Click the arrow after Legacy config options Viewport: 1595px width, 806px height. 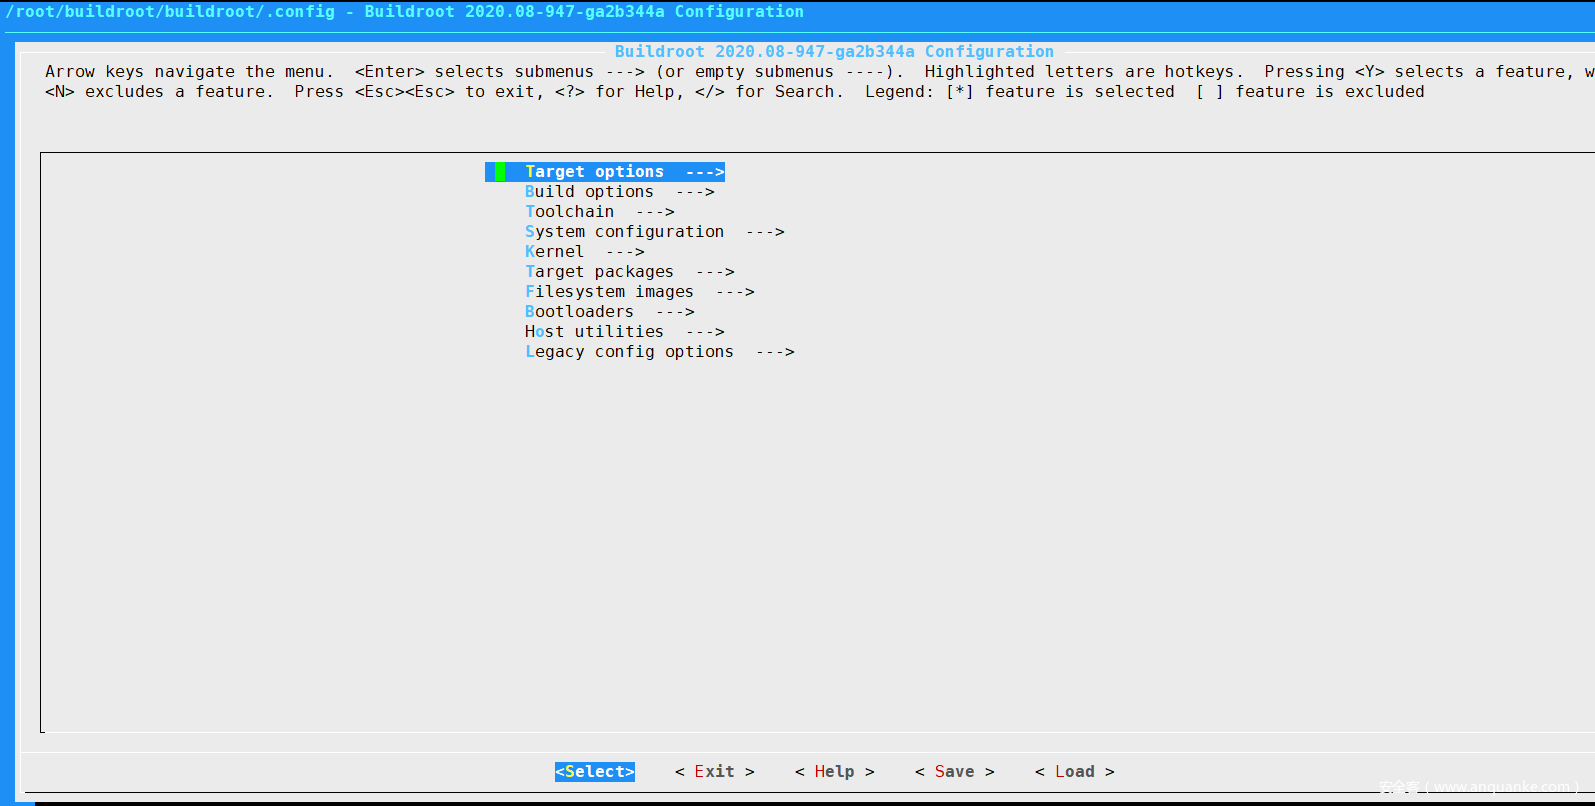pyautogui.click(x=775, y=352)
